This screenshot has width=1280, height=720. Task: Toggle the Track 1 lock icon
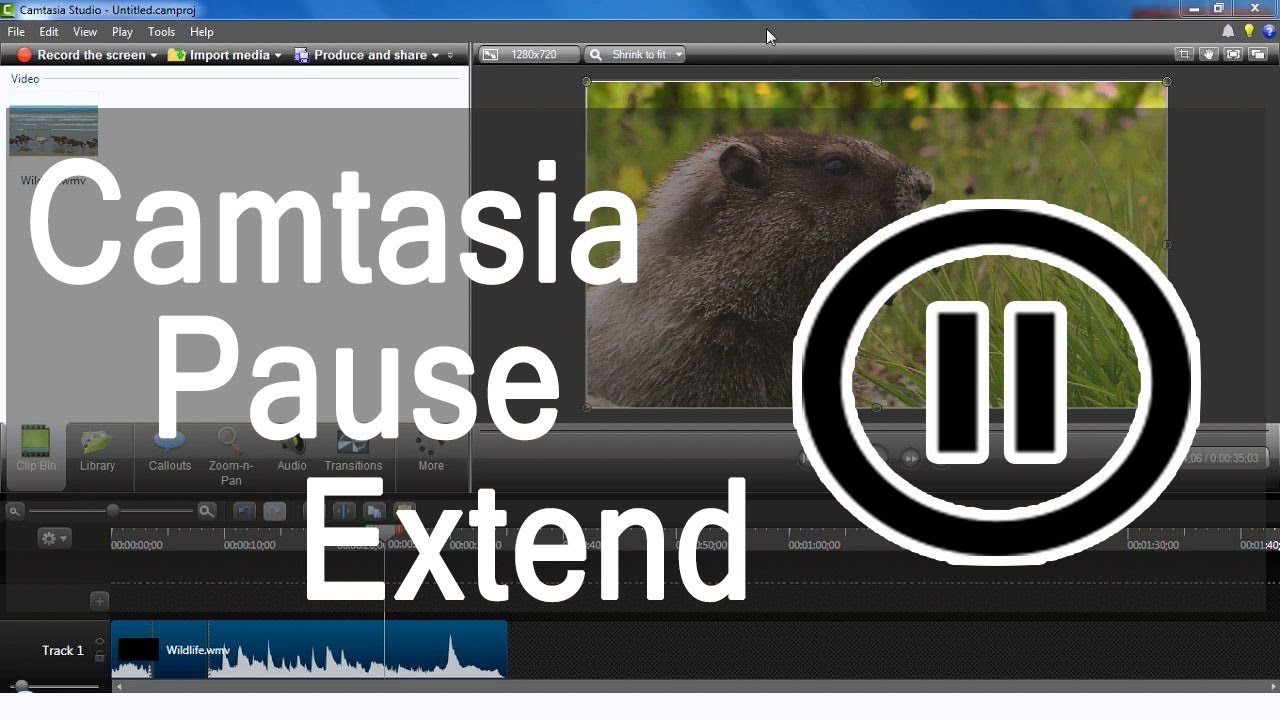click(x=99, y=656)
